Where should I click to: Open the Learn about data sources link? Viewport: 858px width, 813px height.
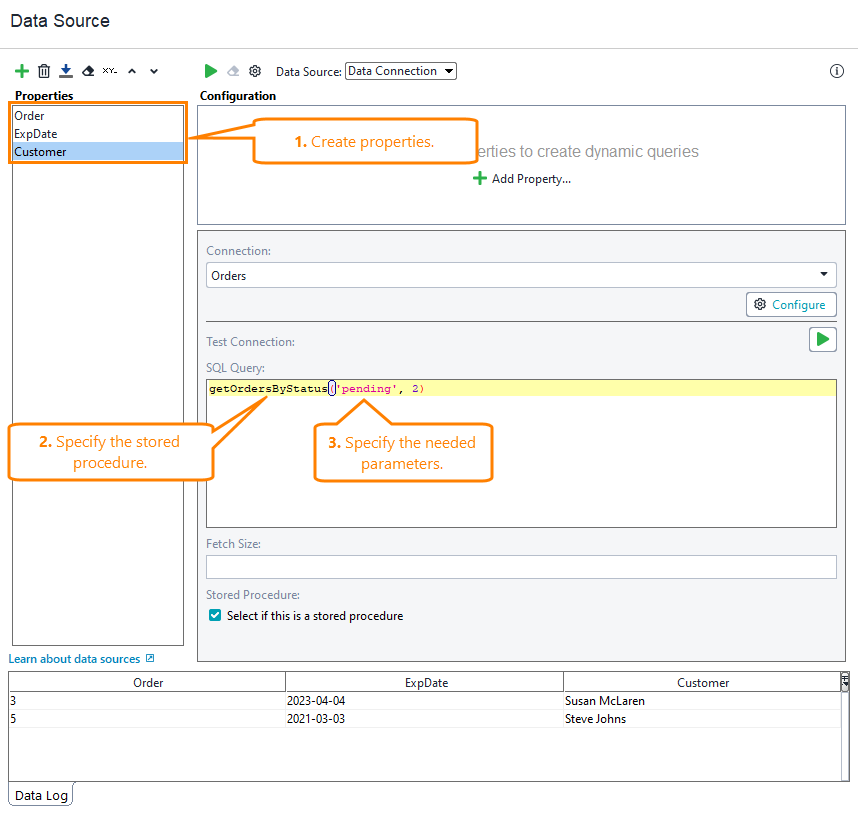[75, 658]
